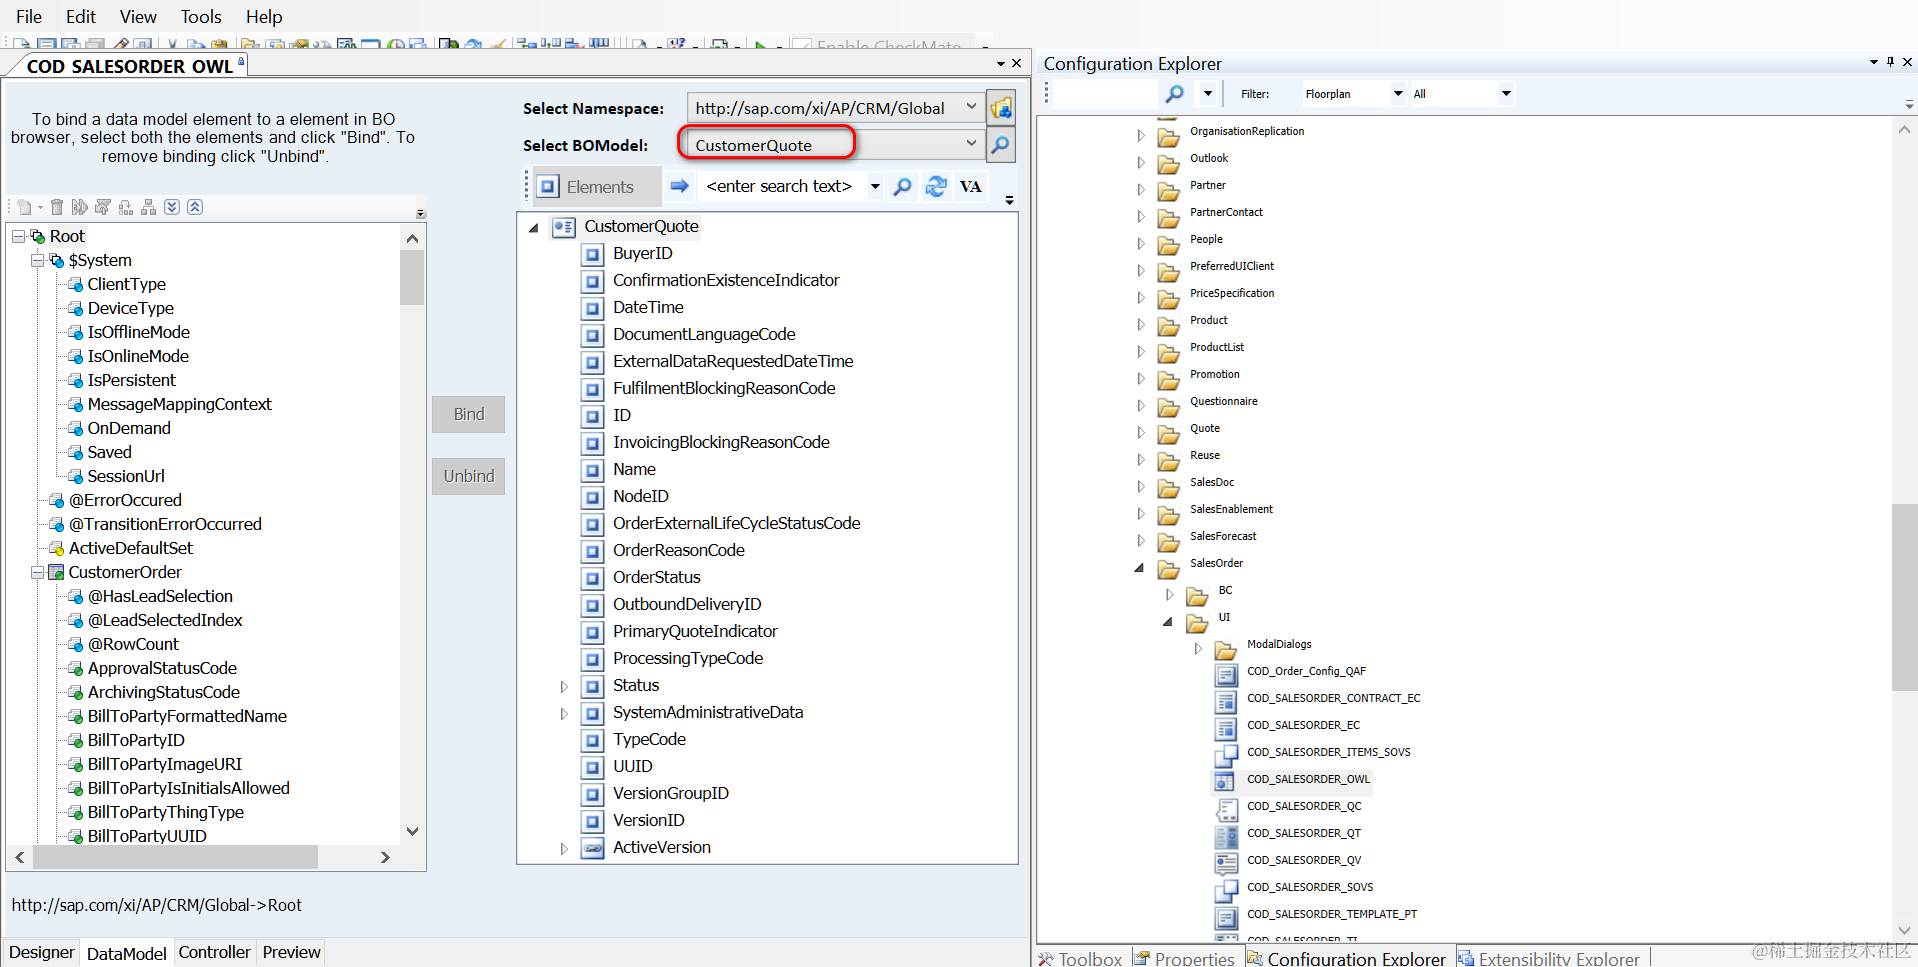
Task: Toggle the Elements button in BO browser
Action: (597, 186)
